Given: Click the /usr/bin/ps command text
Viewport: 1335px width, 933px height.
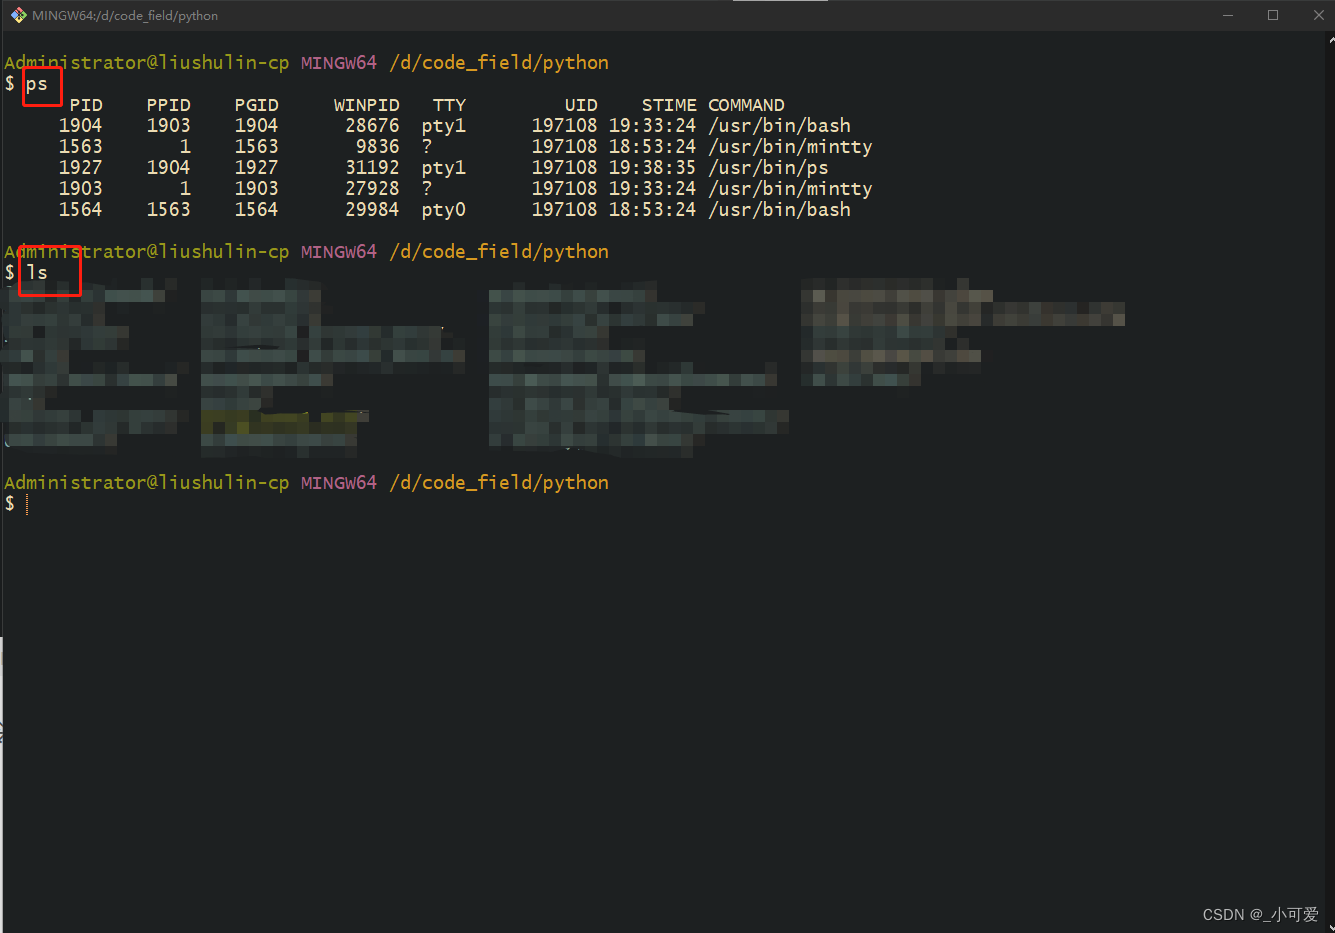Looking at the screenshot, I should [768, 168].
